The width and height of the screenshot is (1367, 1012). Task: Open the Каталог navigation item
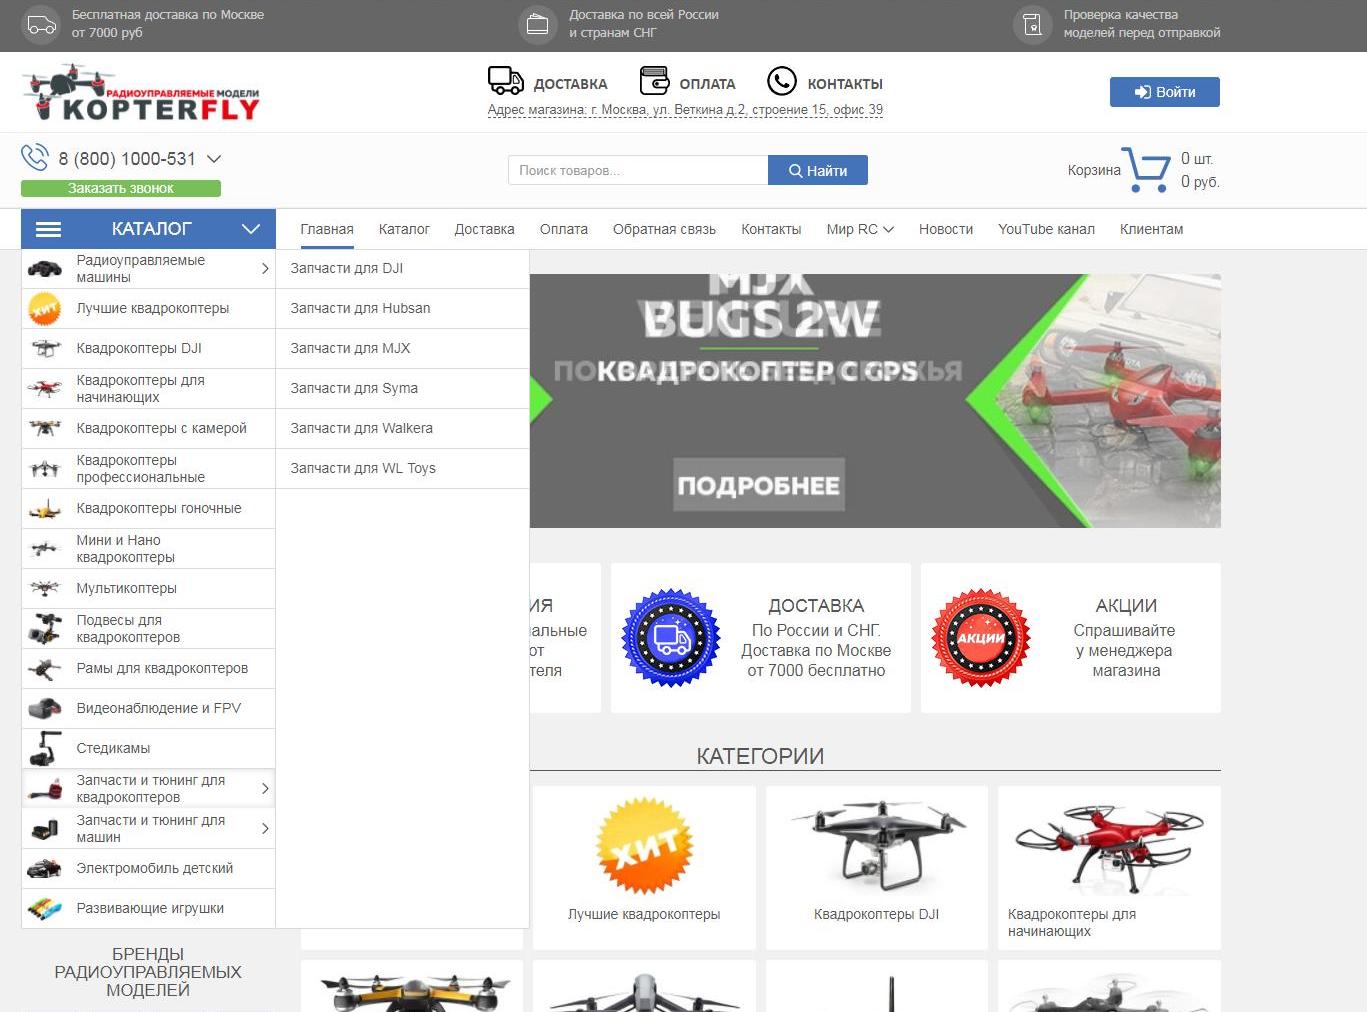coord(404,229)
